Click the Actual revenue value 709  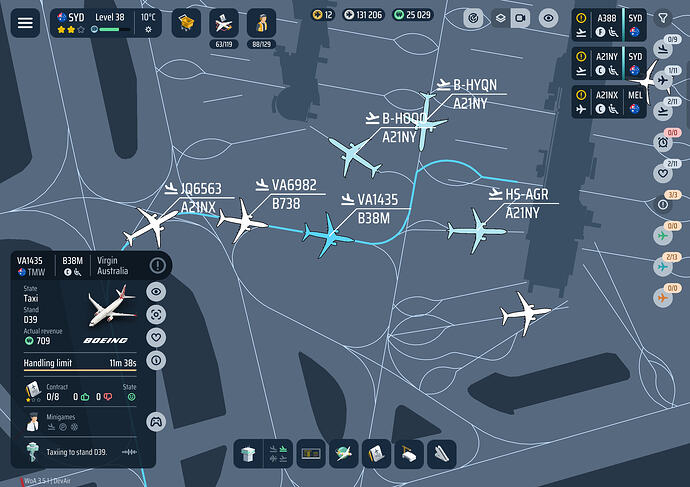pyautogui.click(x=43, y=341)
